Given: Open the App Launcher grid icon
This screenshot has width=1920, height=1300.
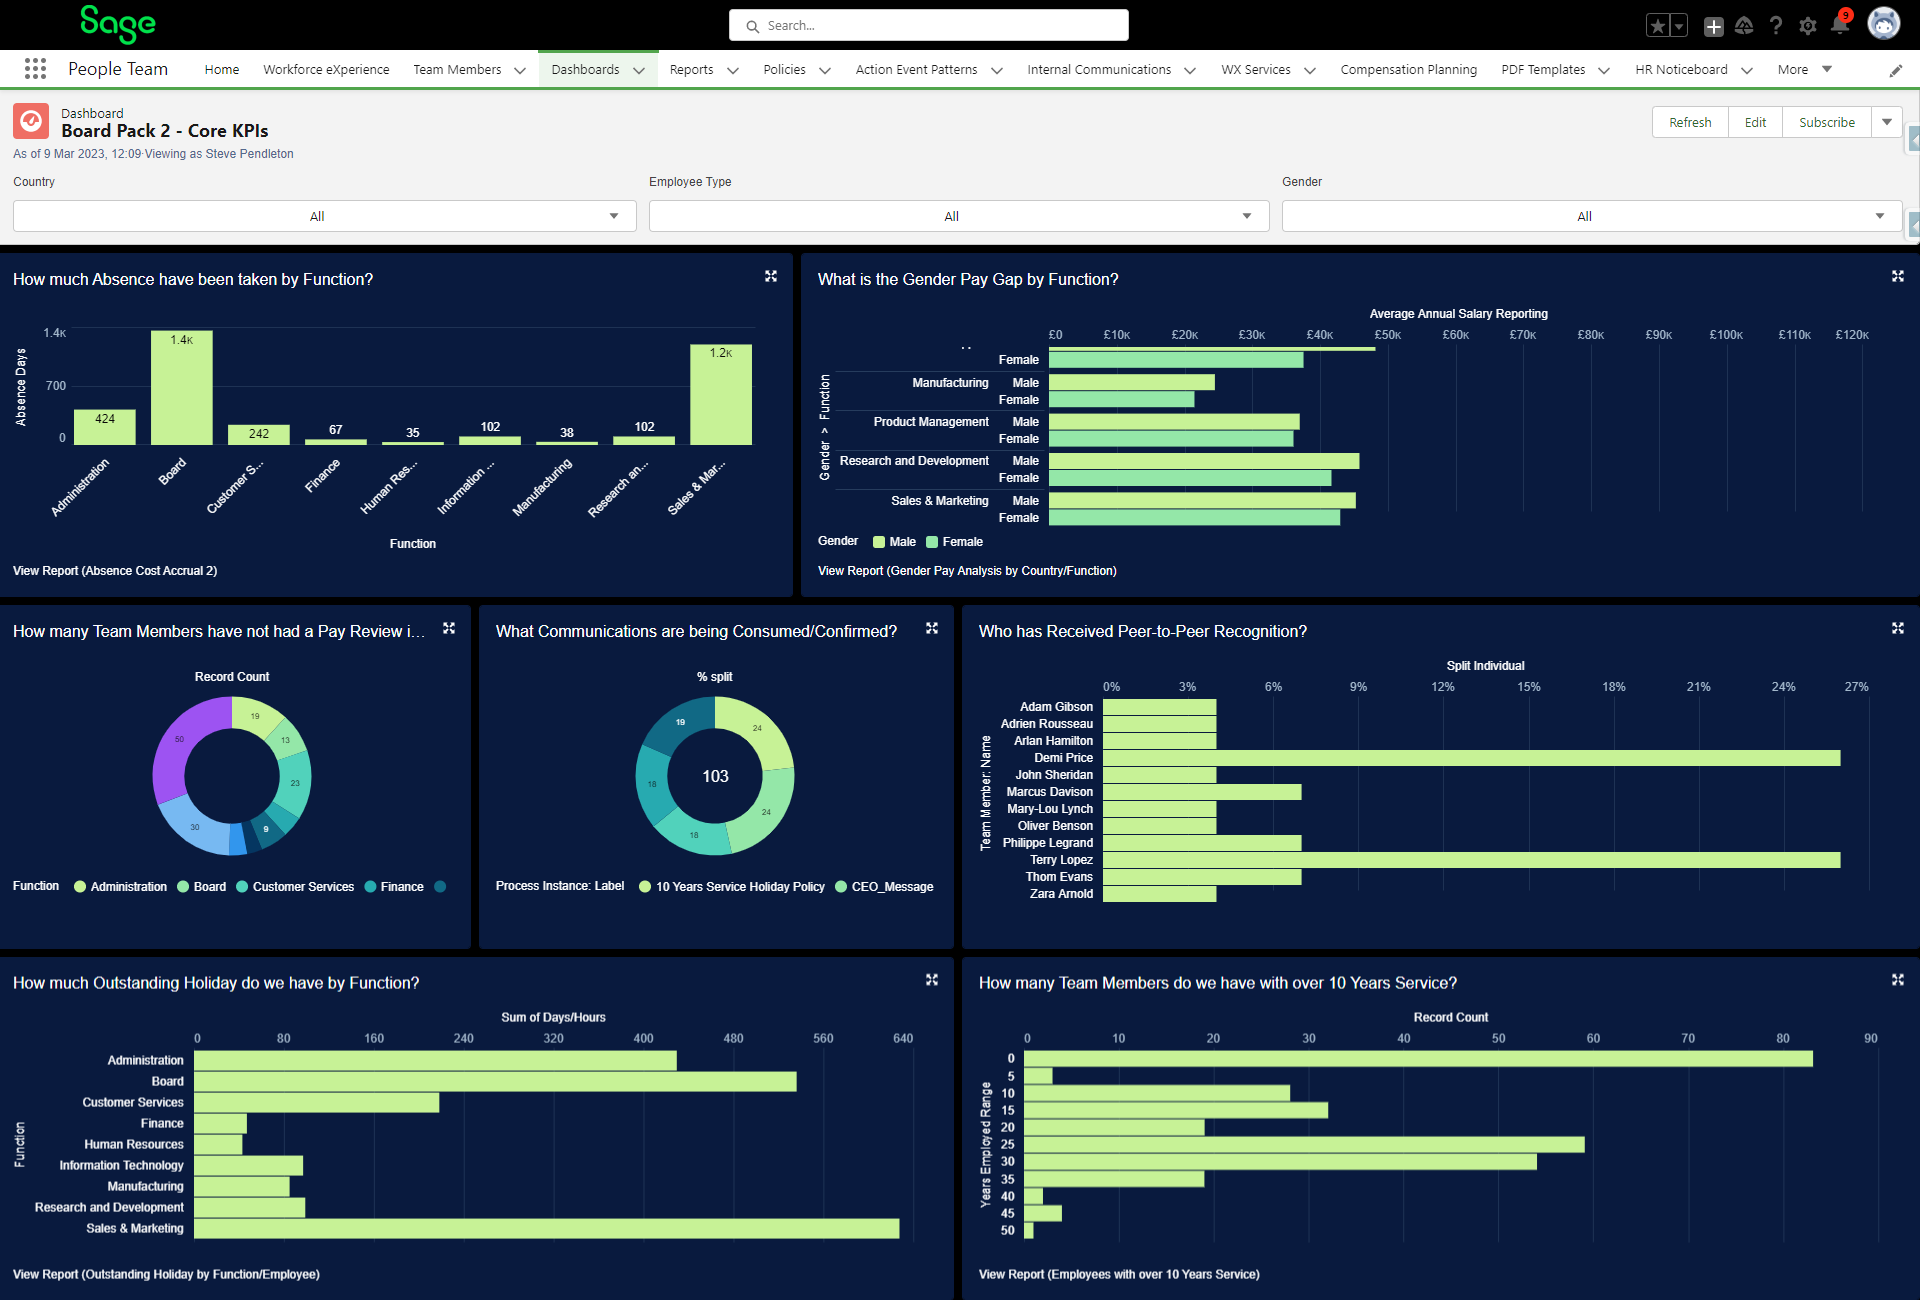Looking at the screenshot, I should coord(35,69).
